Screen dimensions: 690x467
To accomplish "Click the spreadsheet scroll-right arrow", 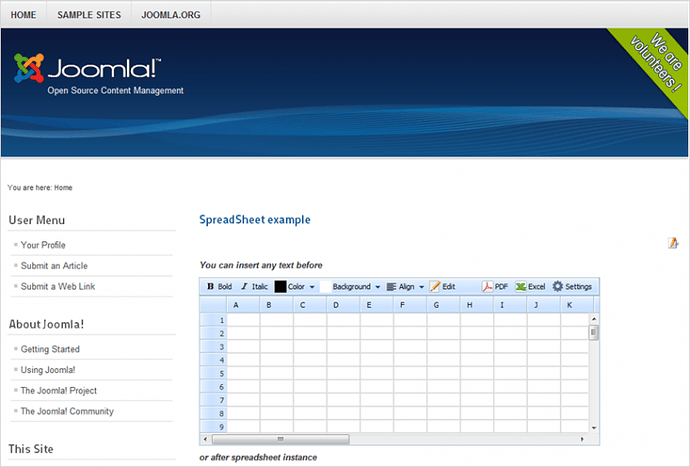I will pyautogui.click(x=582, y=439).
